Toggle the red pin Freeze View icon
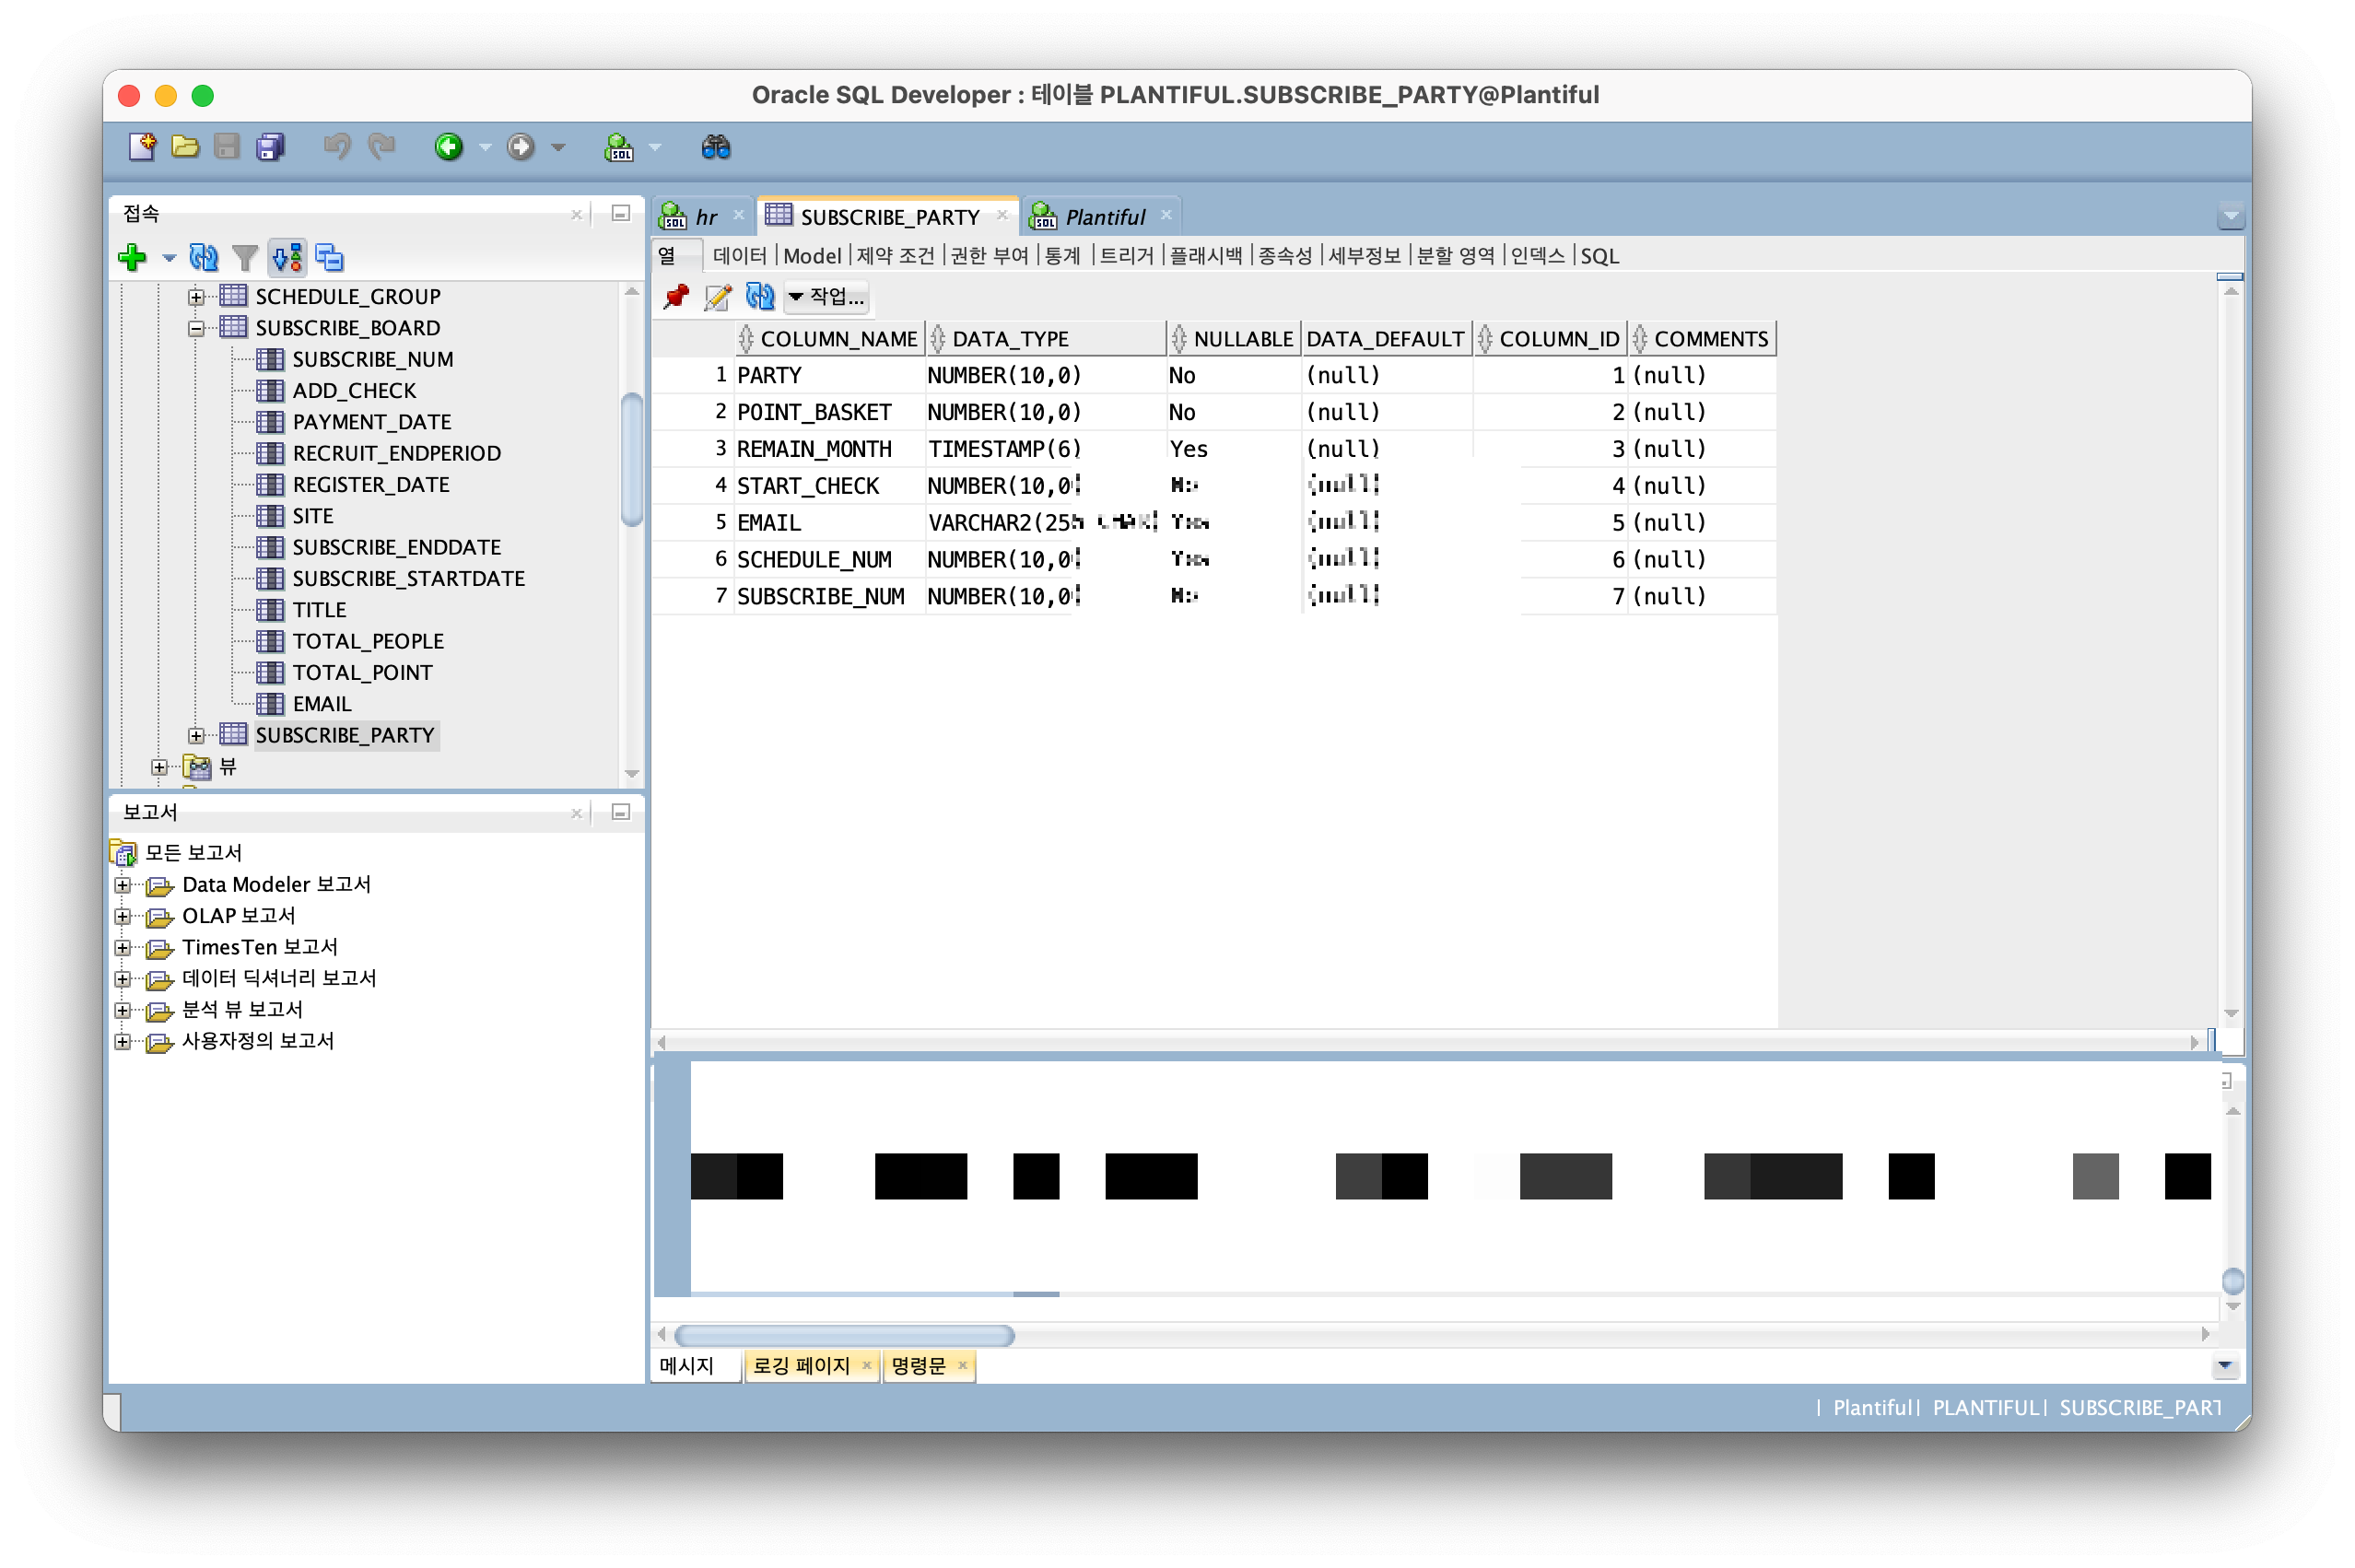The image size is (2355, 1568). tap(676, 297)
